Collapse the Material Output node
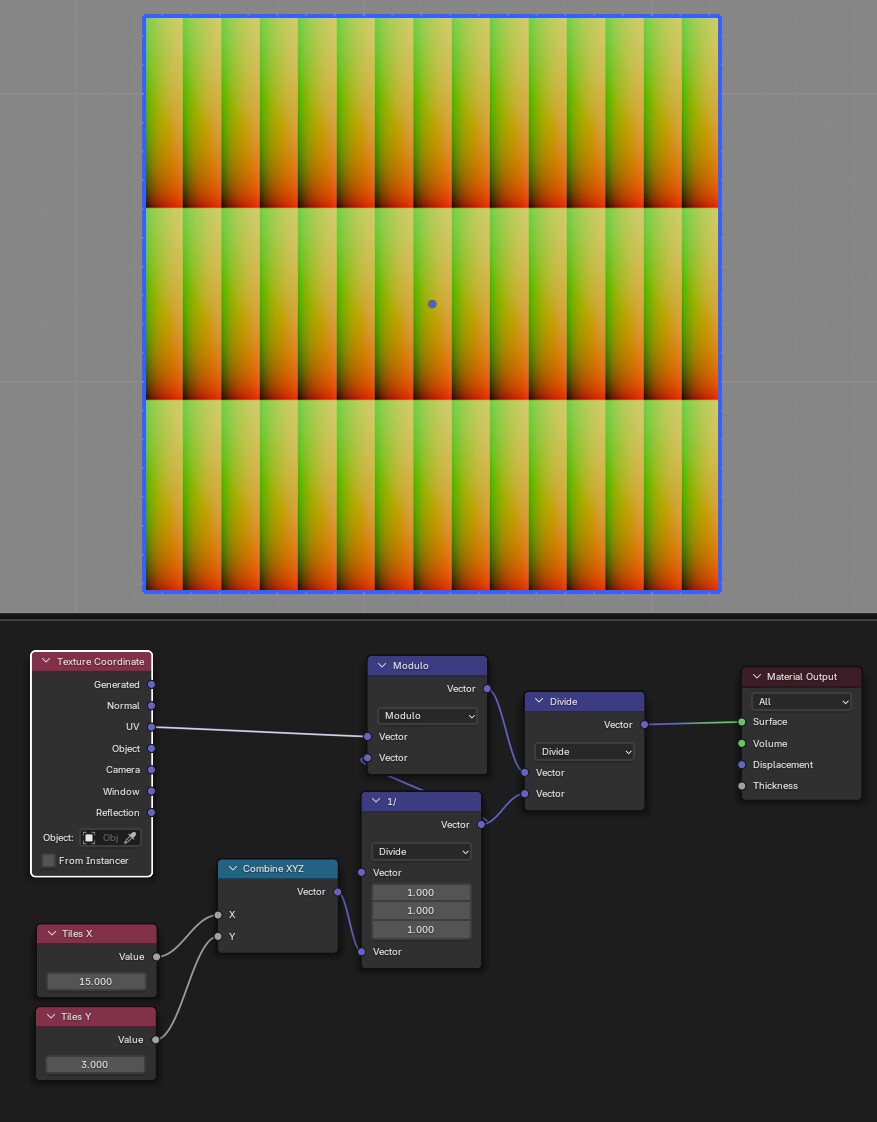This screenshot has width=877, height=1122. (756, 676)
